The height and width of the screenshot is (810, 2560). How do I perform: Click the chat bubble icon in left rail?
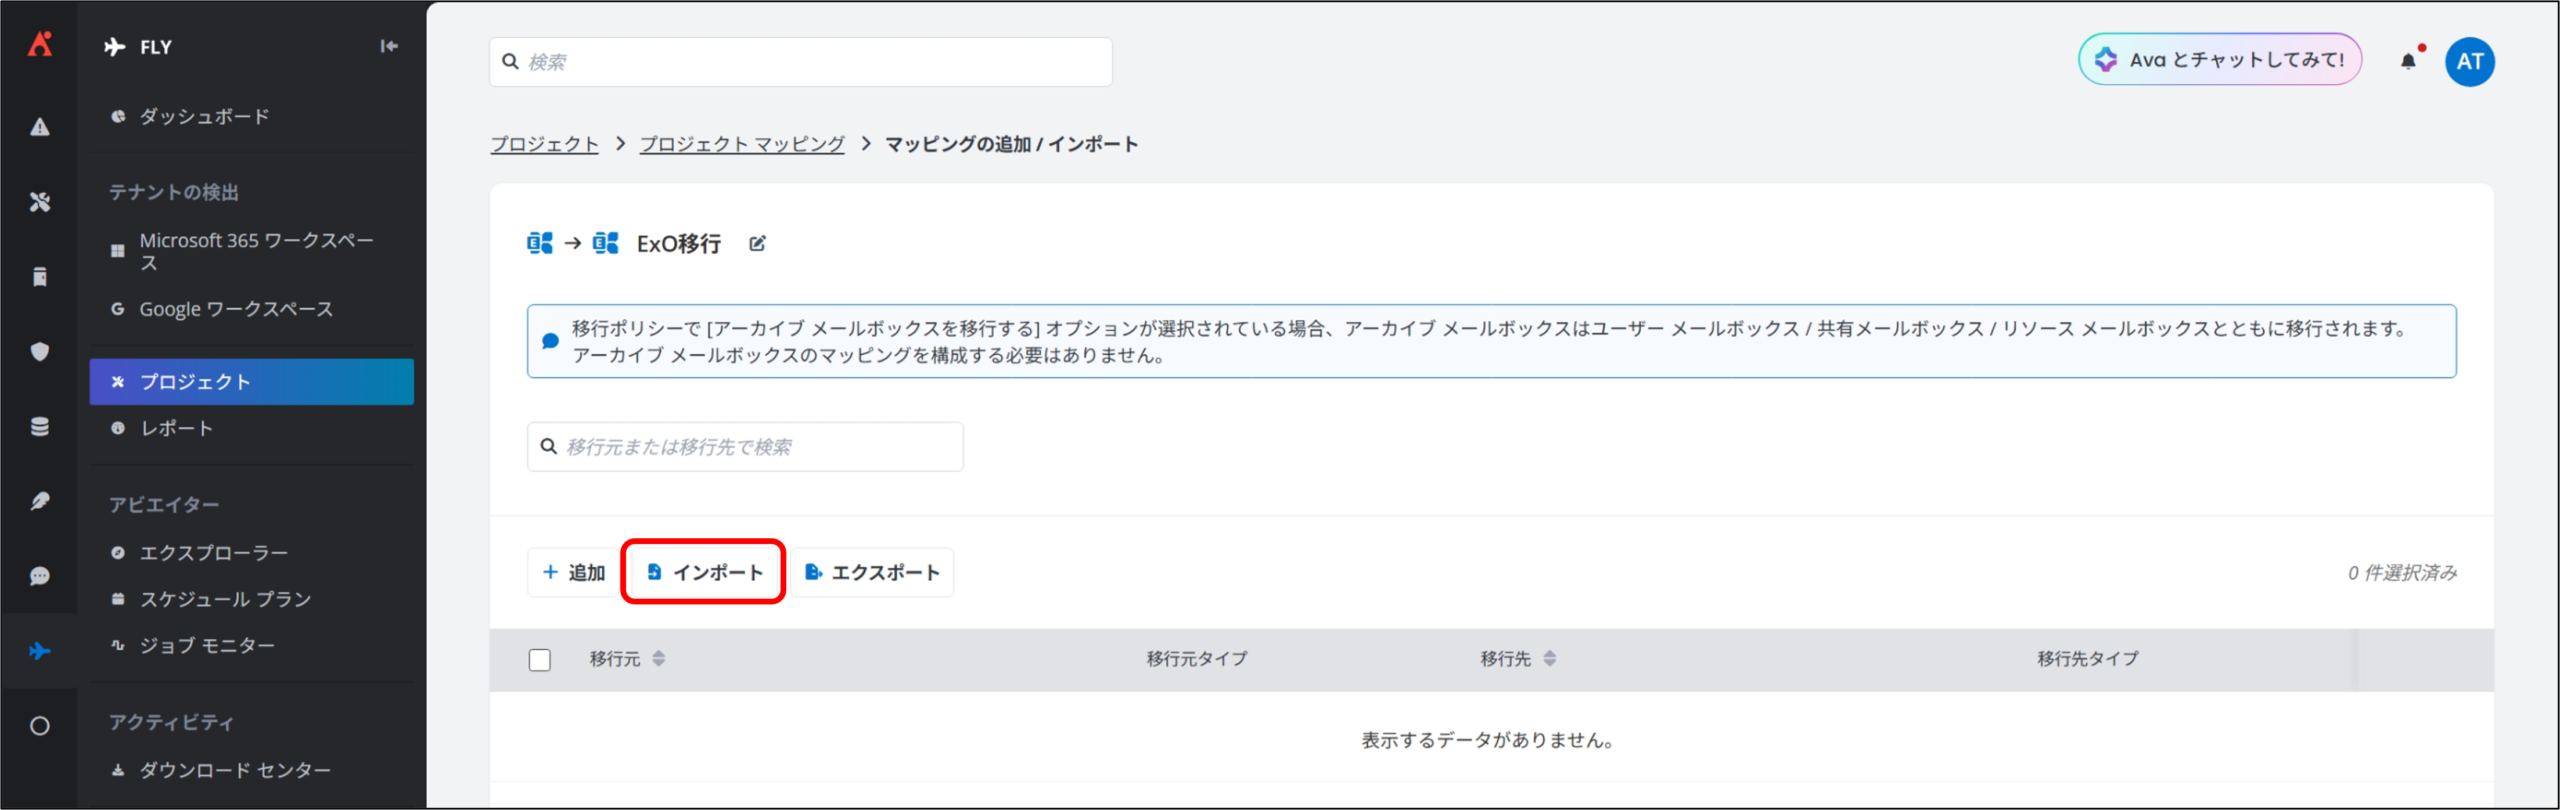(40, 576)
